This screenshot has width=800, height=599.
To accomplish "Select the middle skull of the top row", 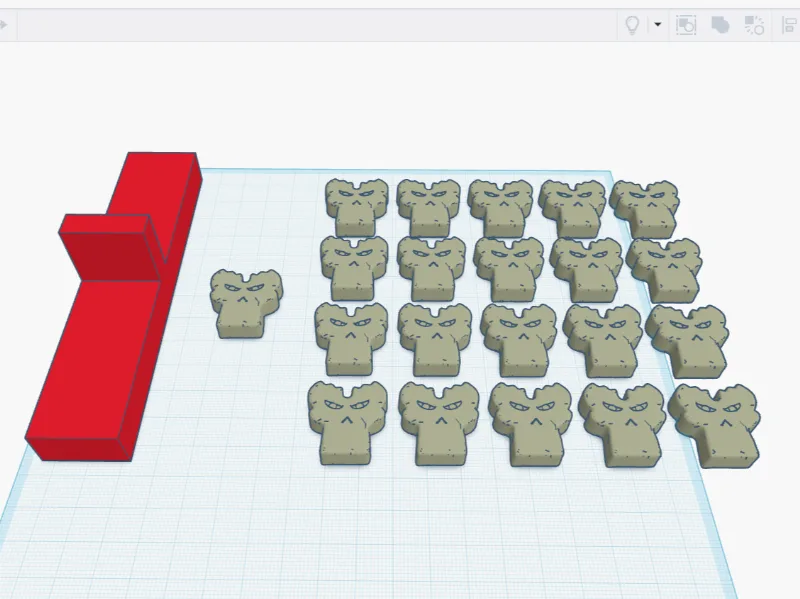I will pyautogui.click(x=501, y=208).
